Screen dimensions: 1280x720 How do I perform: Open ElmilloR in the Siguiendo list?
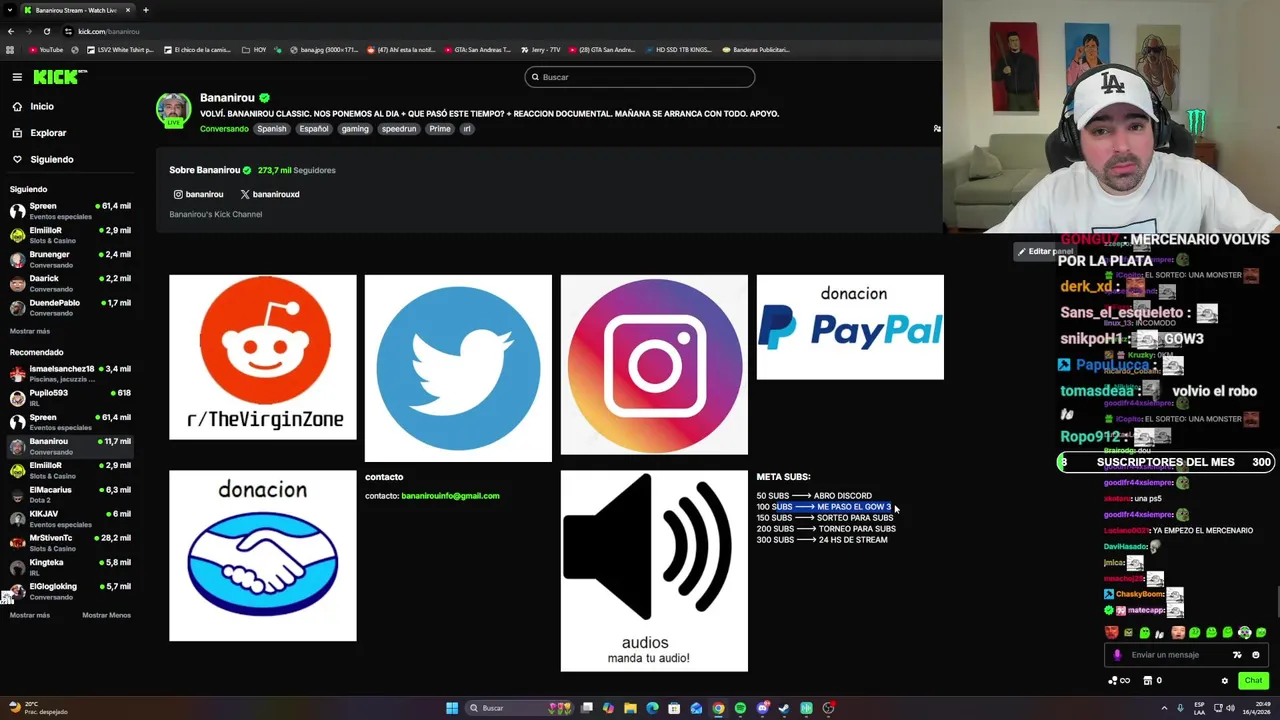click(70, 234)
